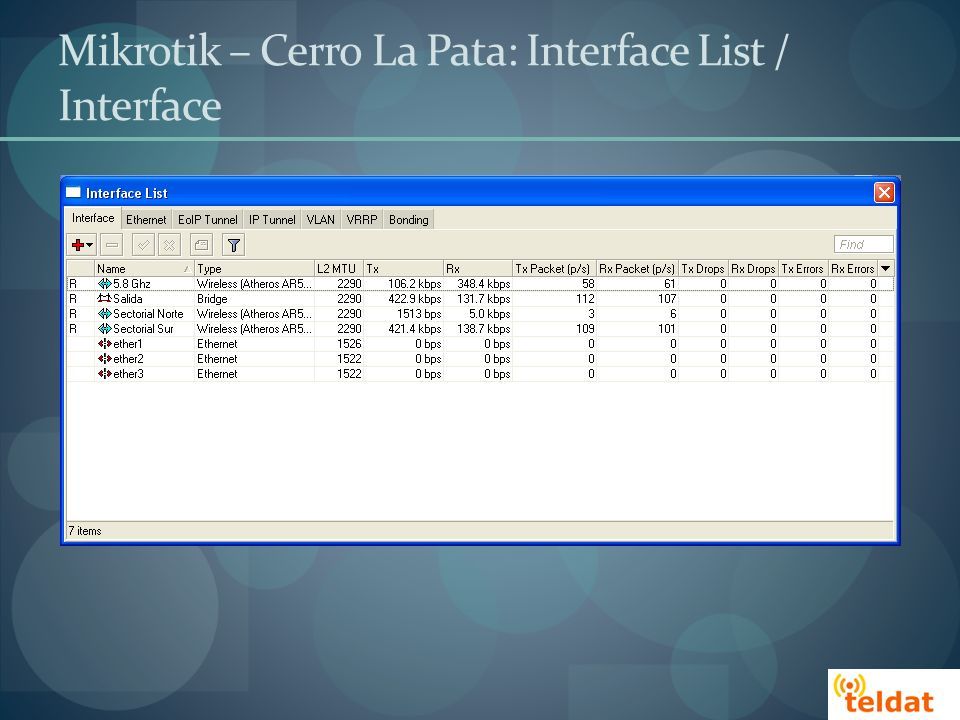Viewport: 960px width, 720px height.
Task: Sort by Rx Packet (p/s) column header
Action: click(x=637, y=268)
